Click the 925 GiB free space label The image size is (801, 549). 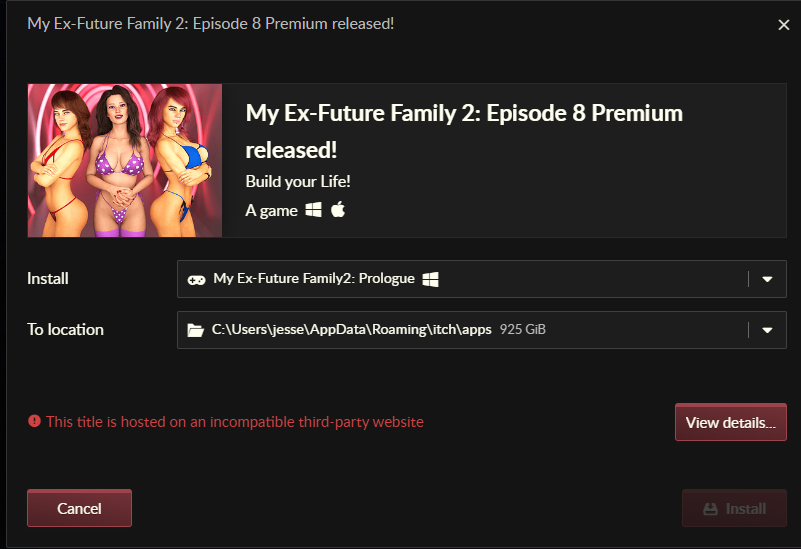coord(523,329)
